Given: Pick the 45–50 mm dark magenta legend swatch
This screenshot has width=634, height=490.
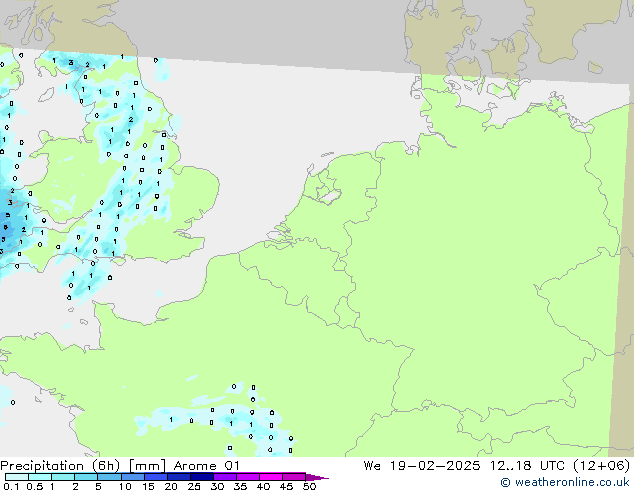Looking at the screenshot, I should [294, 477].
